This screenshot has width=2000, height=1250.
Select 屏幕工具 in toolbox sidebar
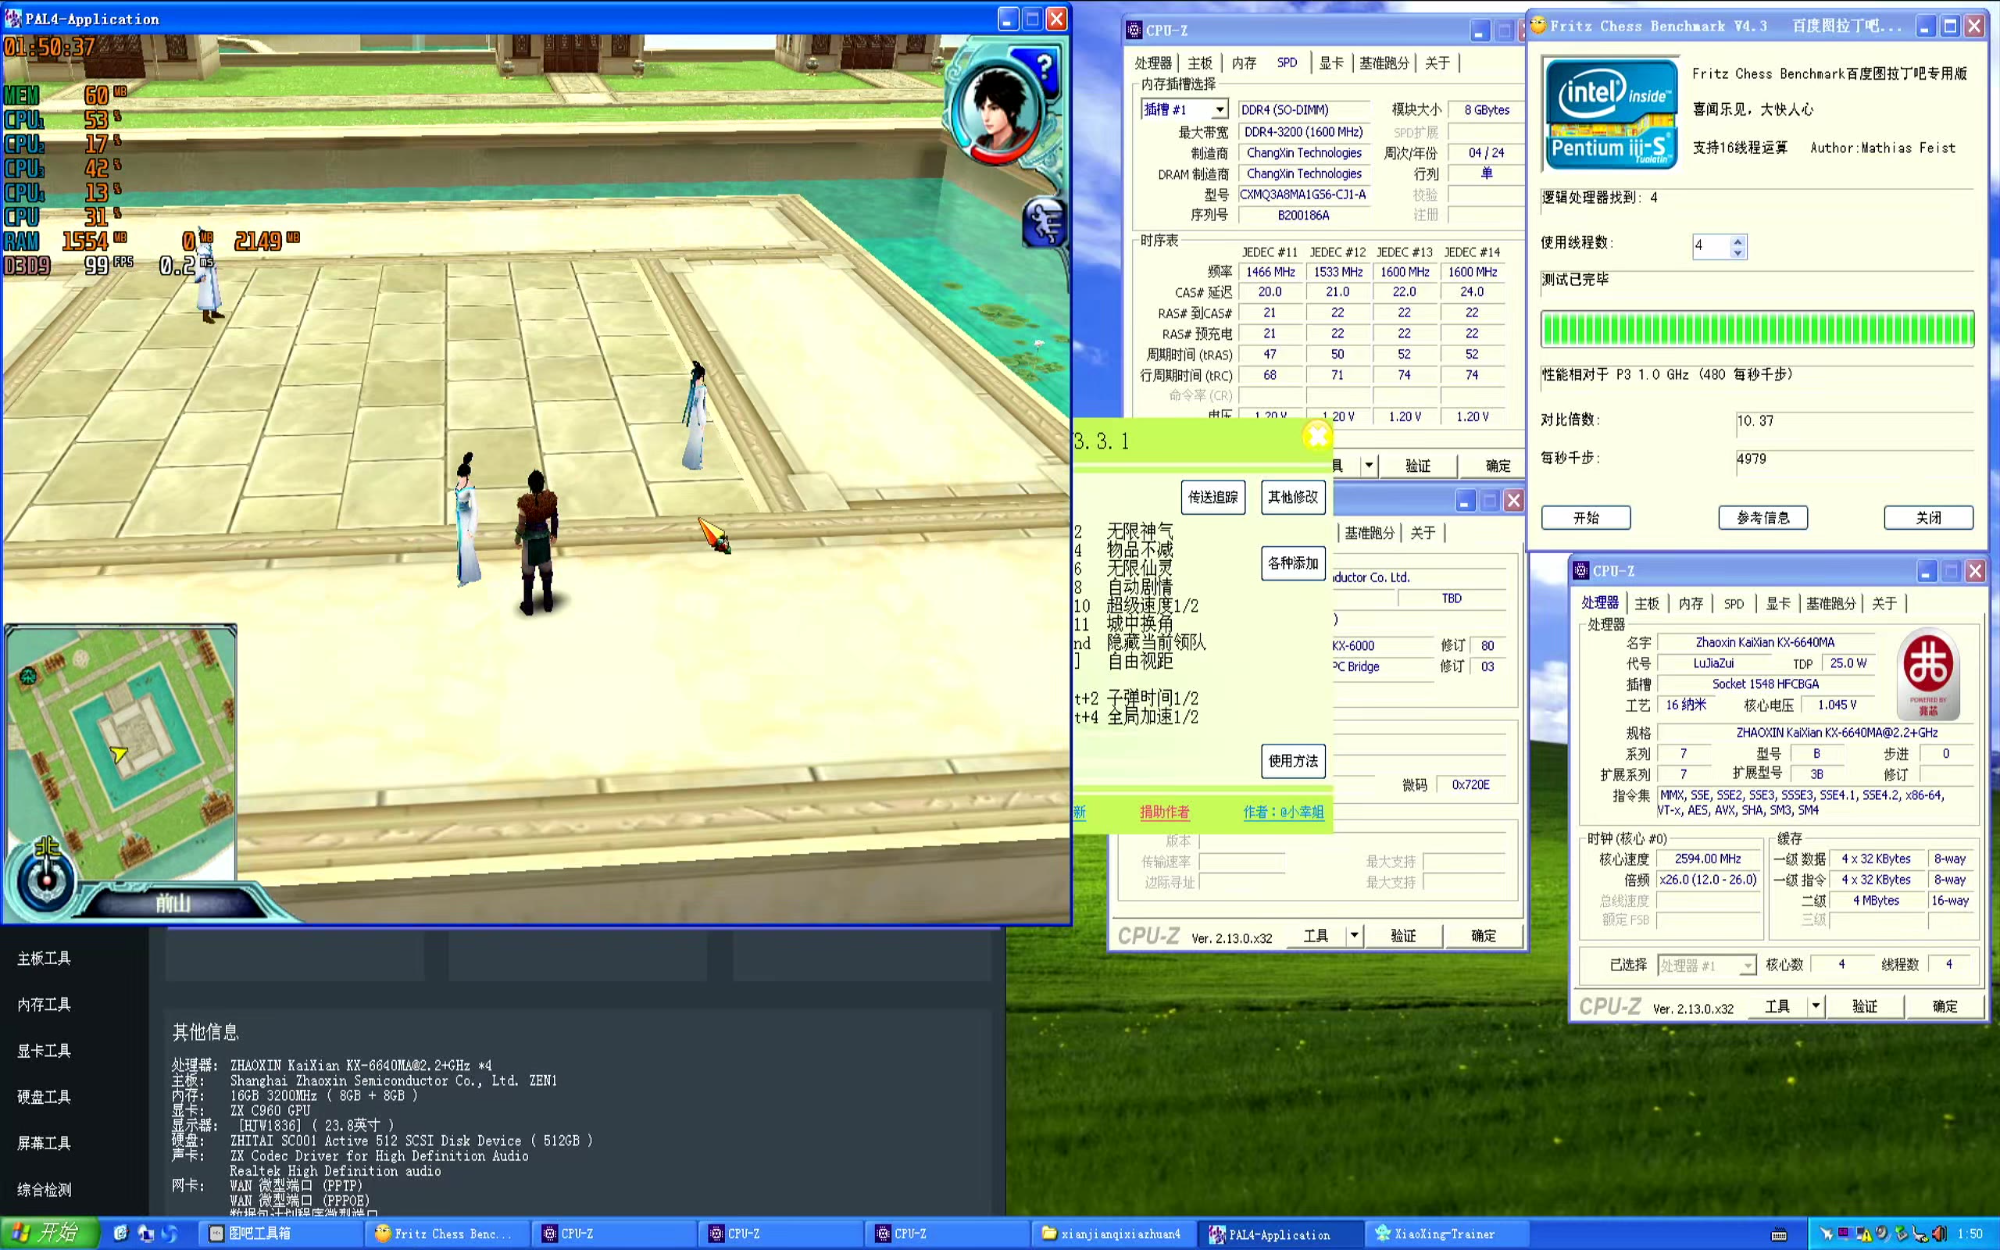44,1143
